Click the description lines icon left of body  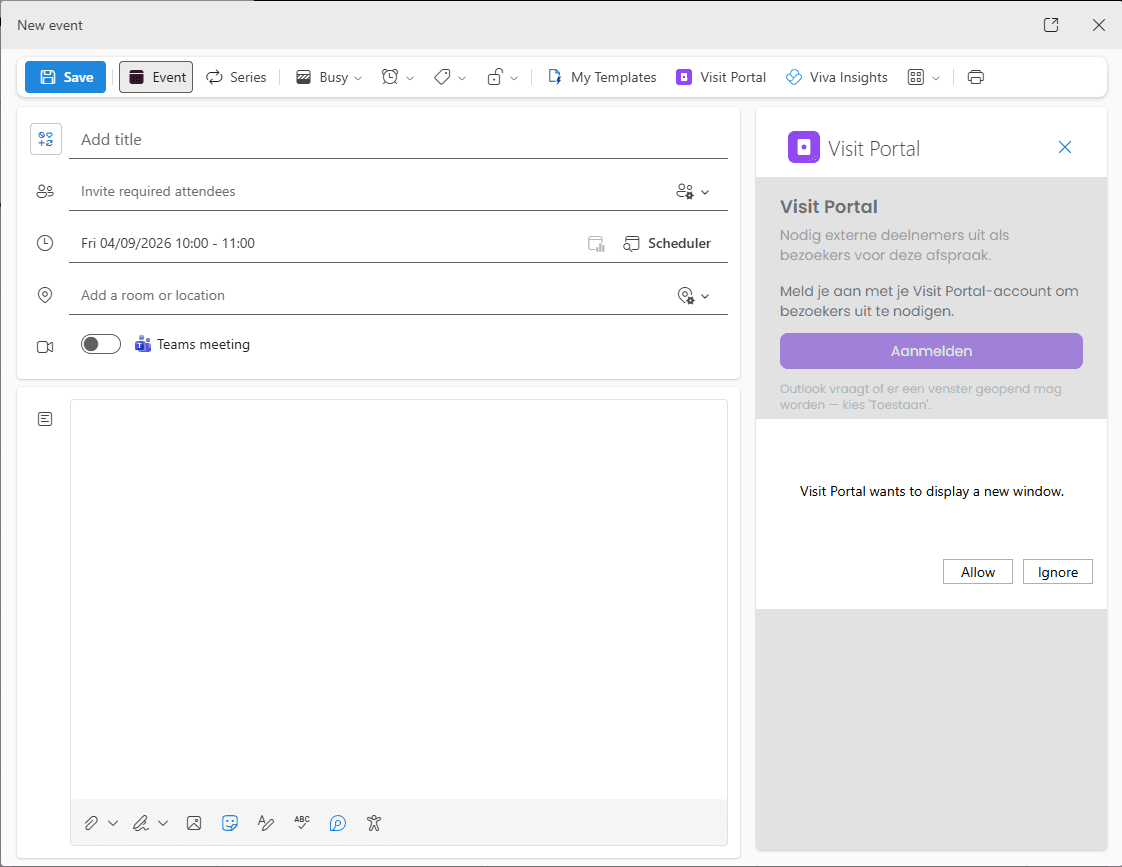point(45,419)
